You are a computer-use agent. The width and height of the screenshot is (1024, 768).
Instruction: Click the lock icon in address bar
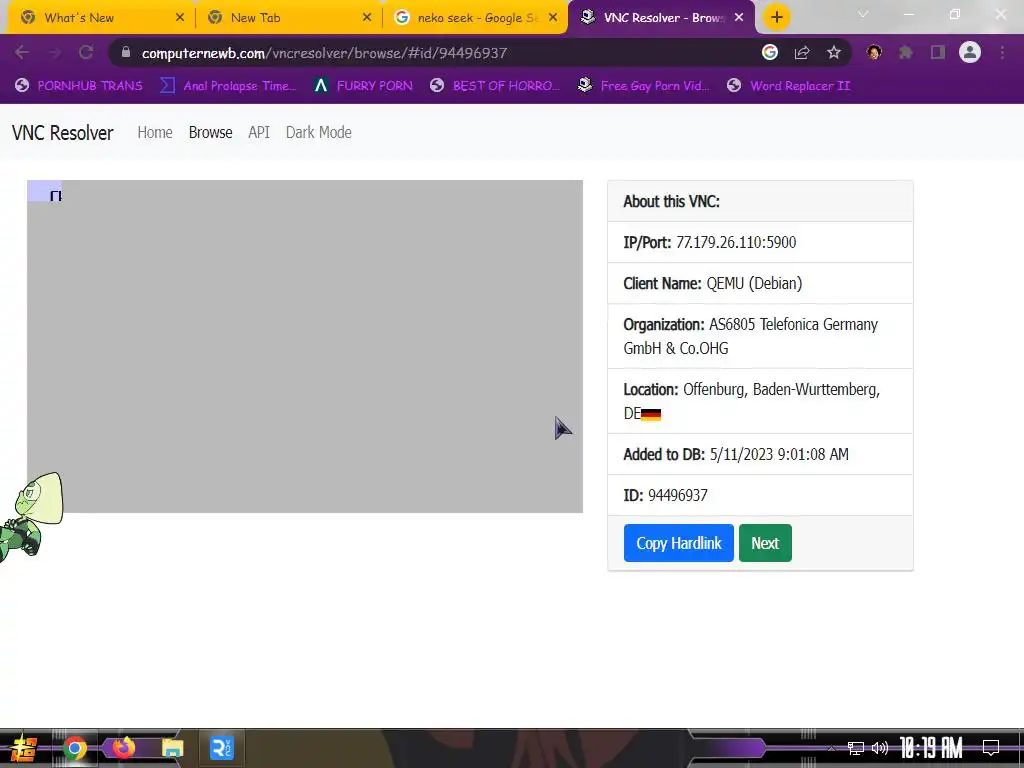coord(126,52)
